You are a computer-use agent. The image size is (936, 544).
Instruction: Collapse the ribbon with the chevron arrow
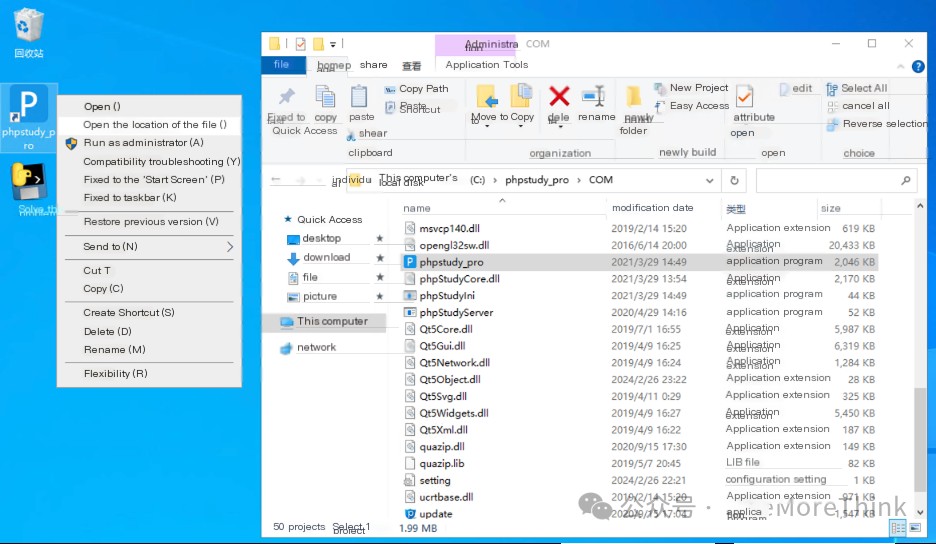click(900, 66)
